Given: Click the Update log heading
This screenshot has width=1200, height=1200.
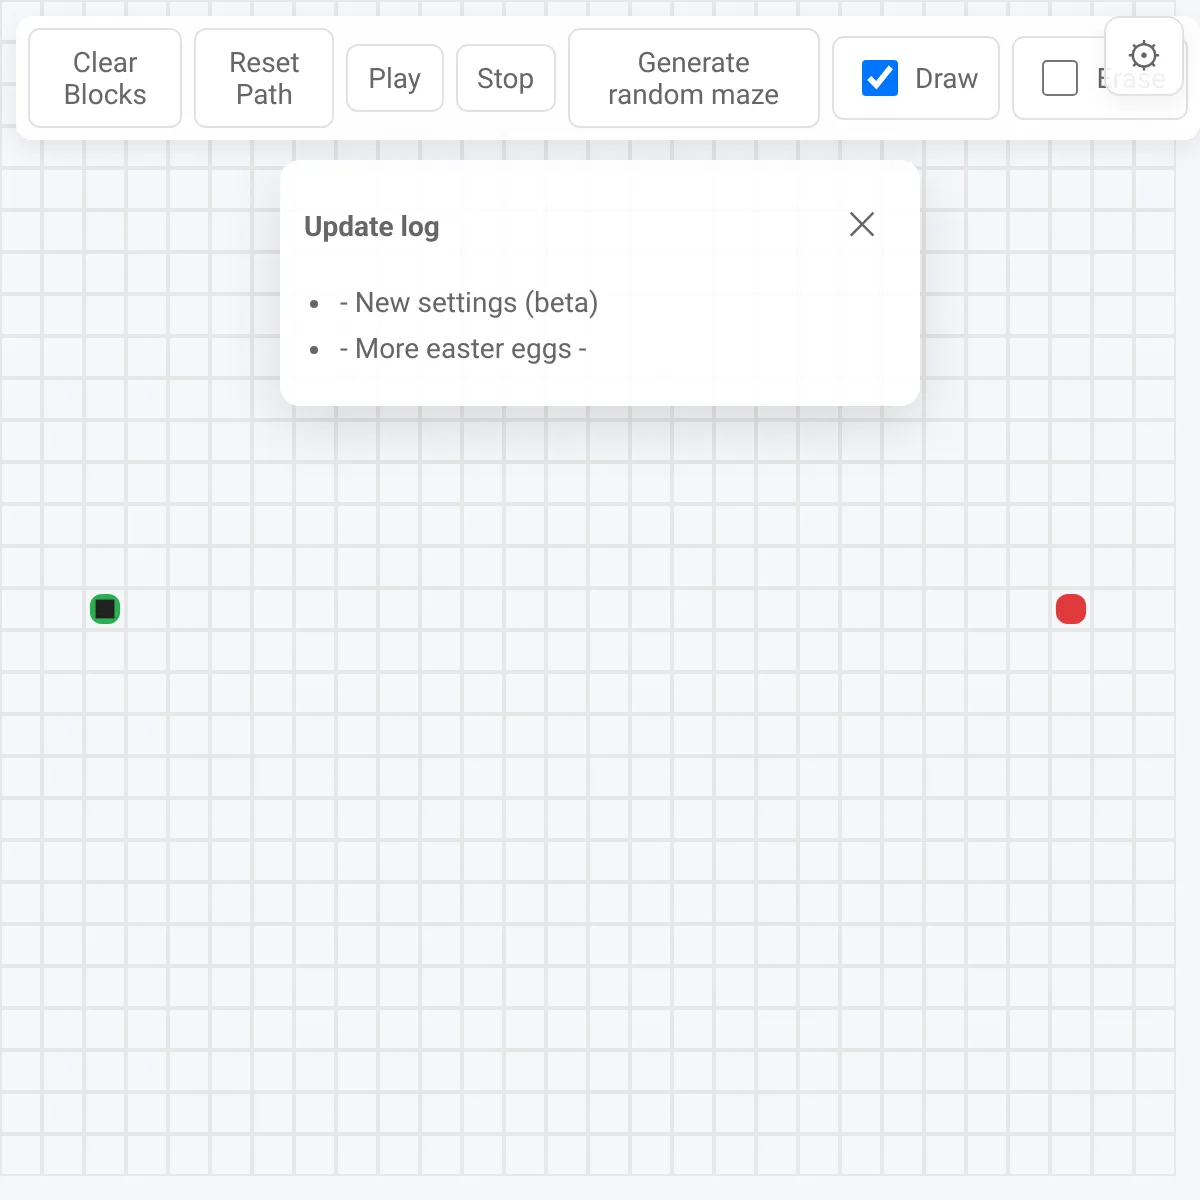Looking at the screenshot, I should pyautogui.click(x=371, y=227).
